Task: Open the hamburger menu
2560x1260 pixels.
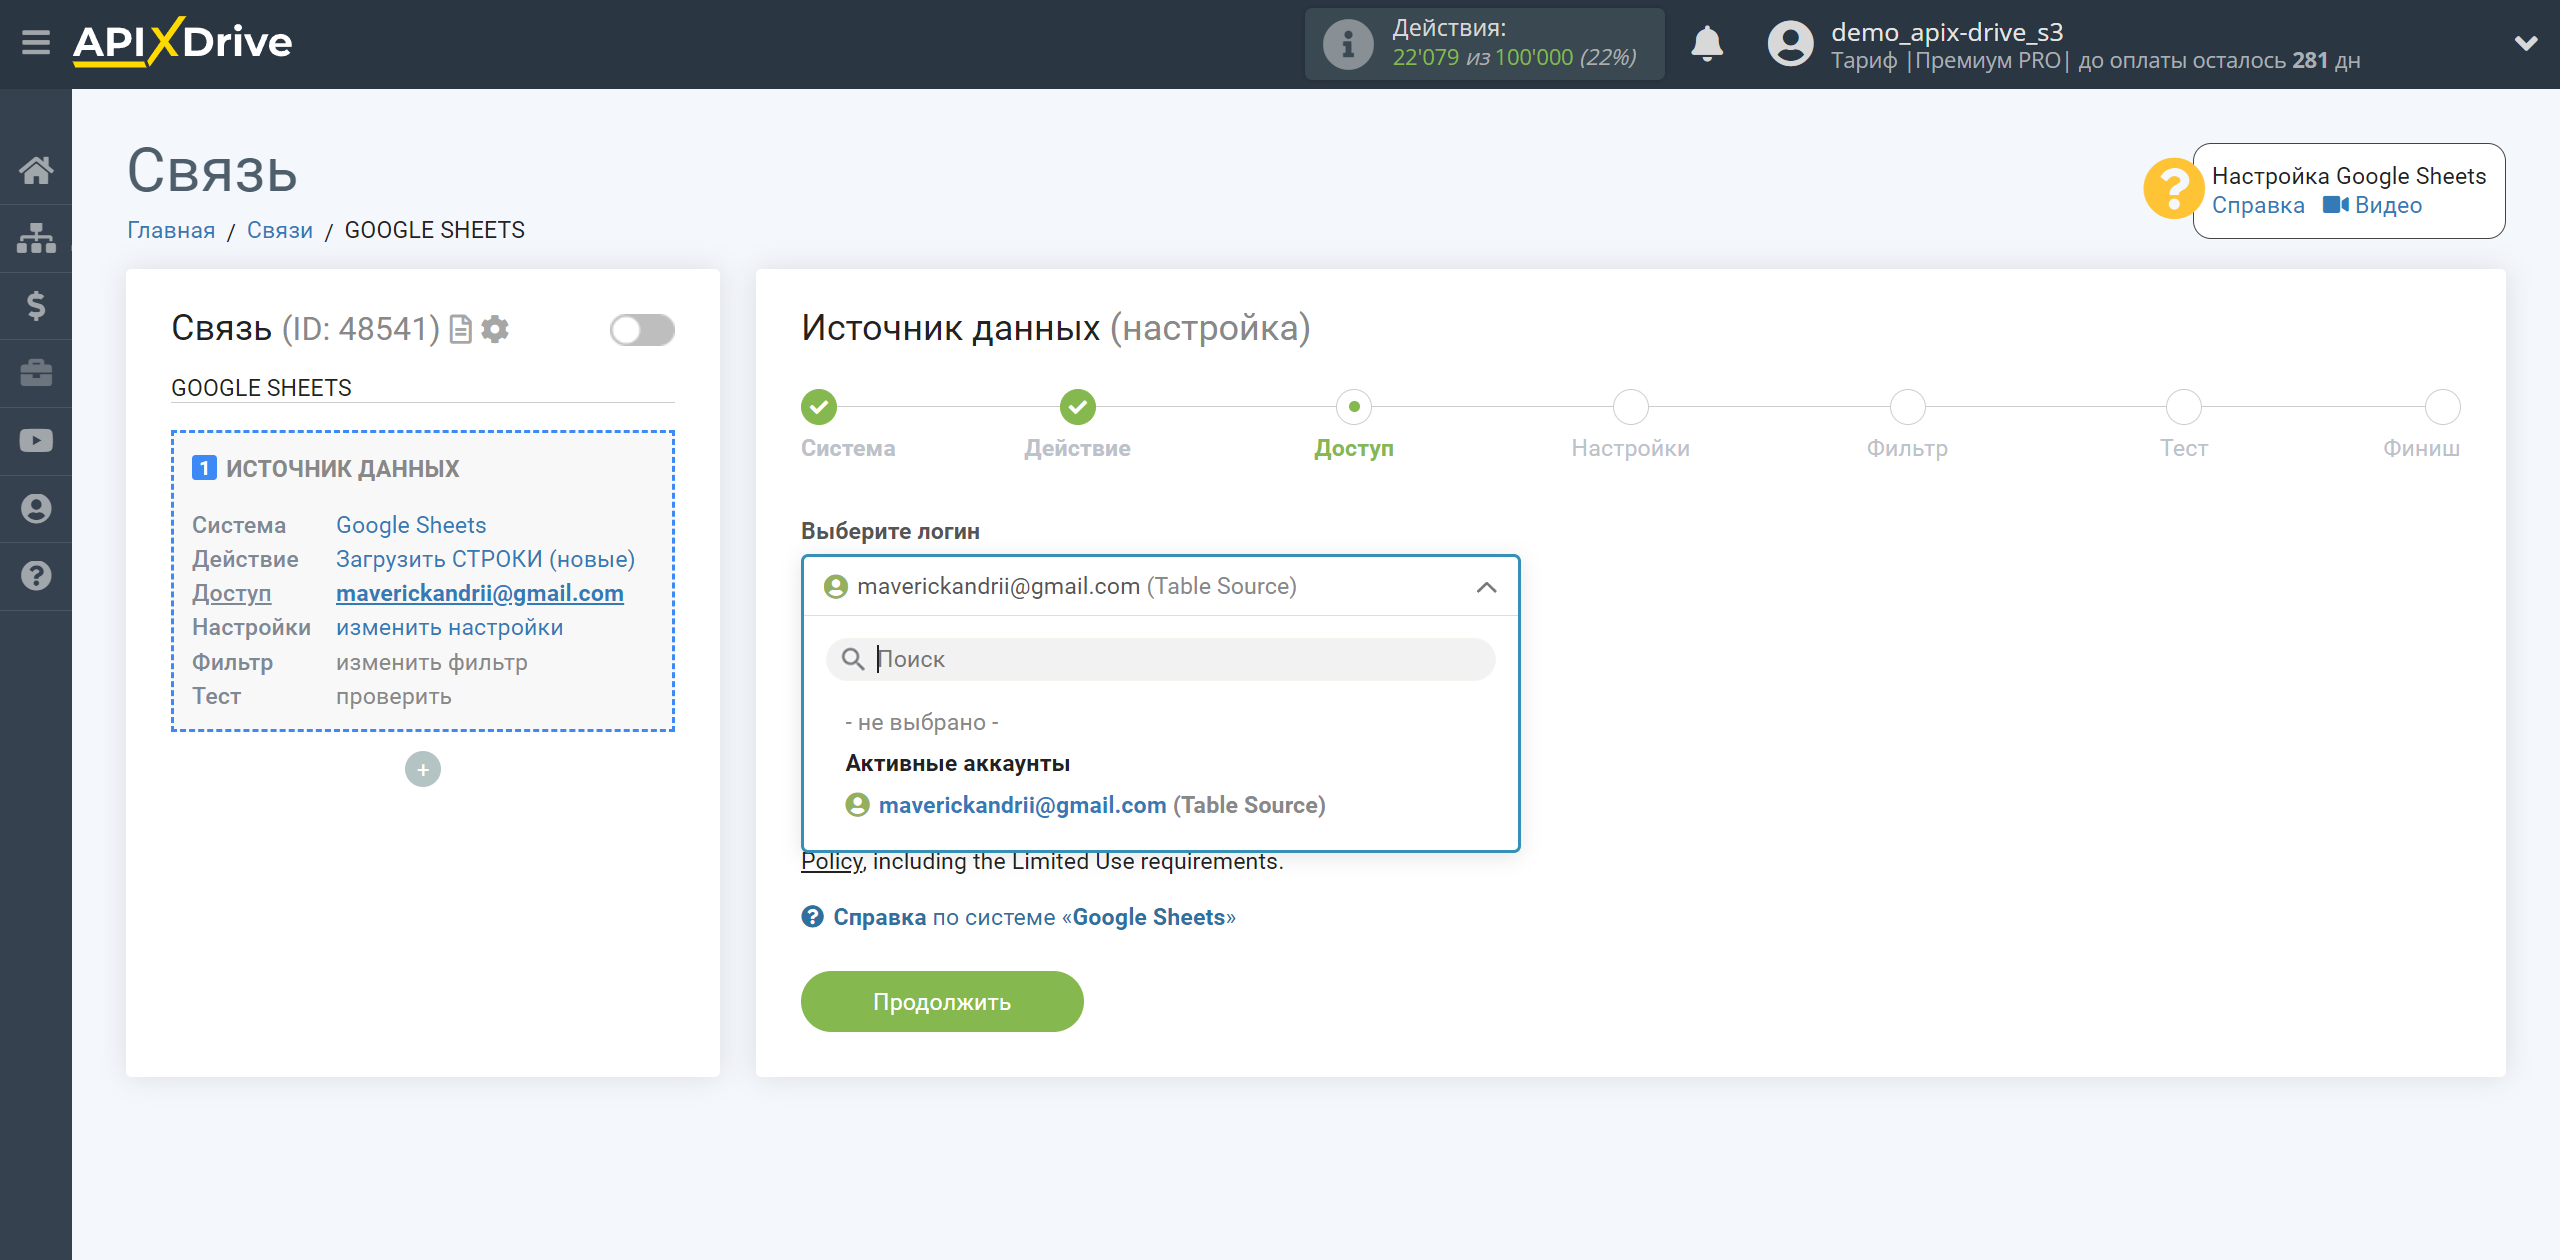Action: [36, 43]
